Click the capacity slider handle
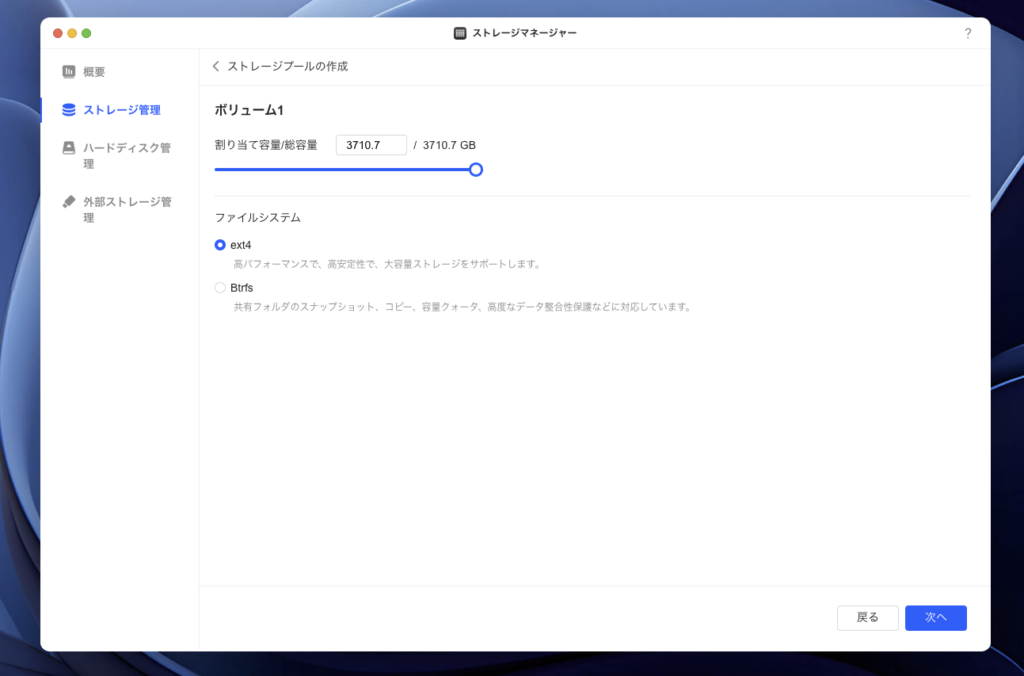 pos(476,170)
